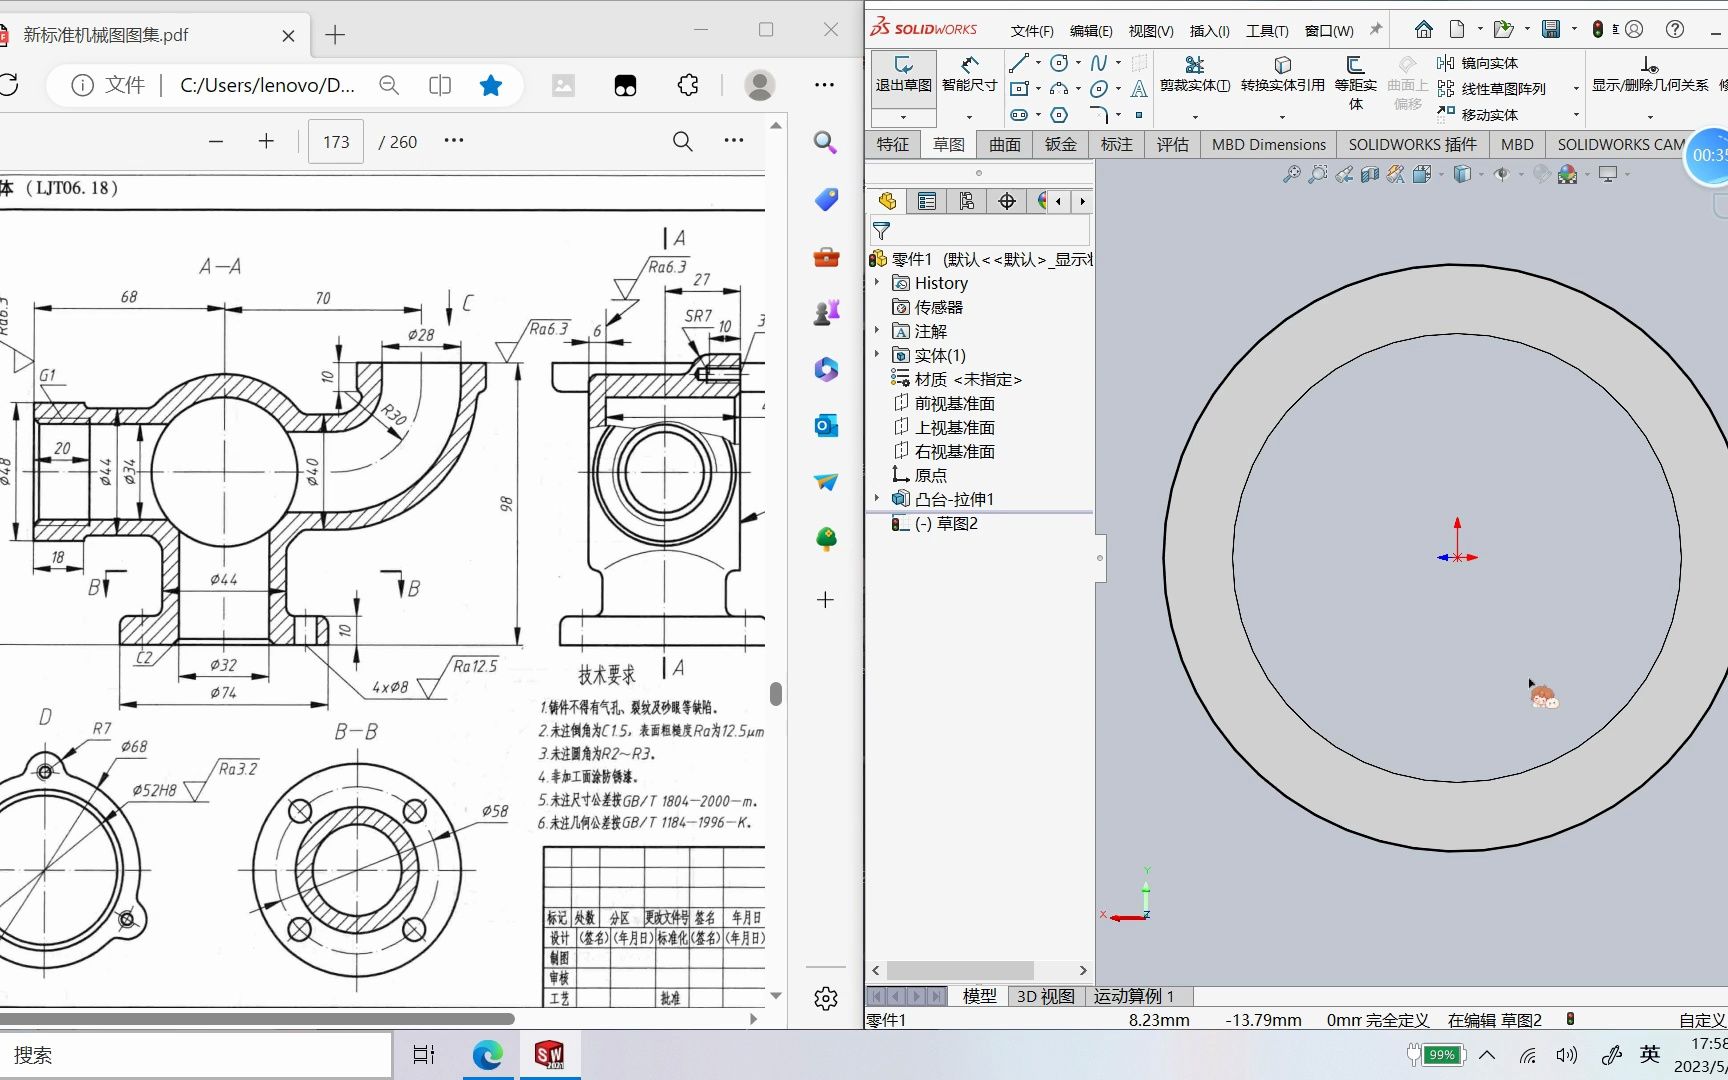The image size is (1728, 1080).
Task: Select the Ellipse sketch tool
Action: (x=1099, y=89)
